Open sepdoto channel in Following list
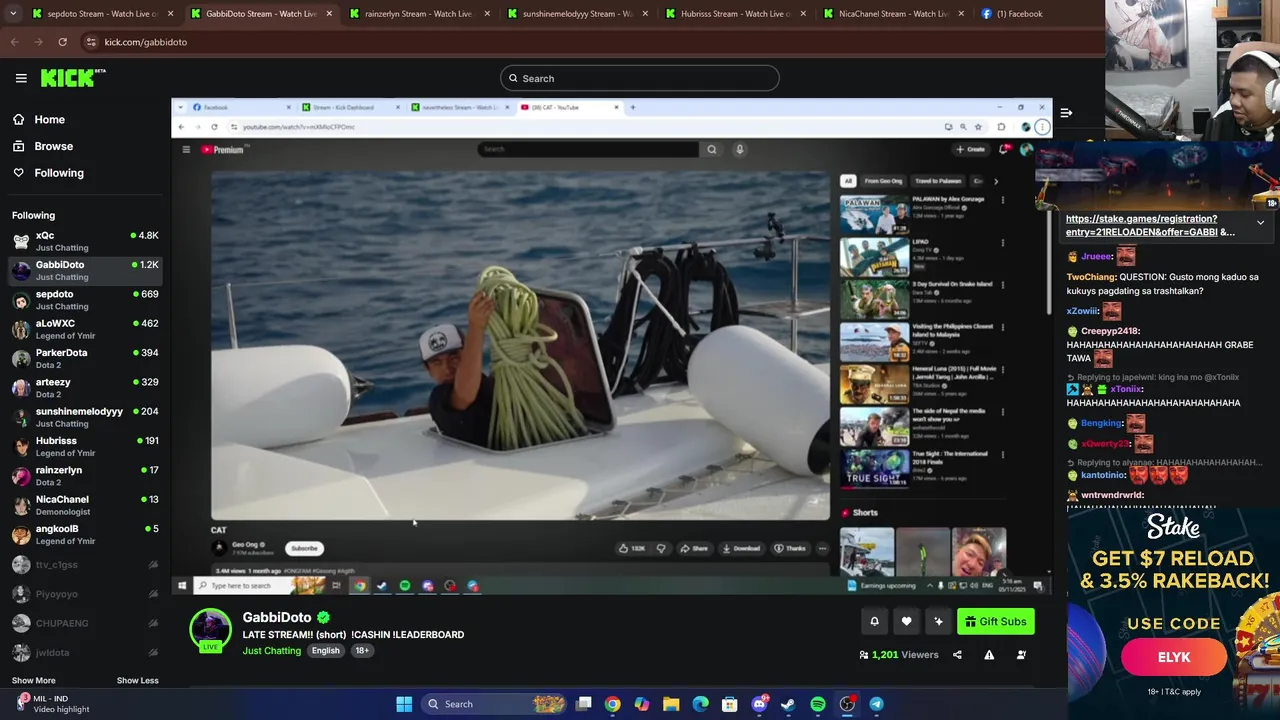Screen dimensions: 1280x720 pos(85,300)
